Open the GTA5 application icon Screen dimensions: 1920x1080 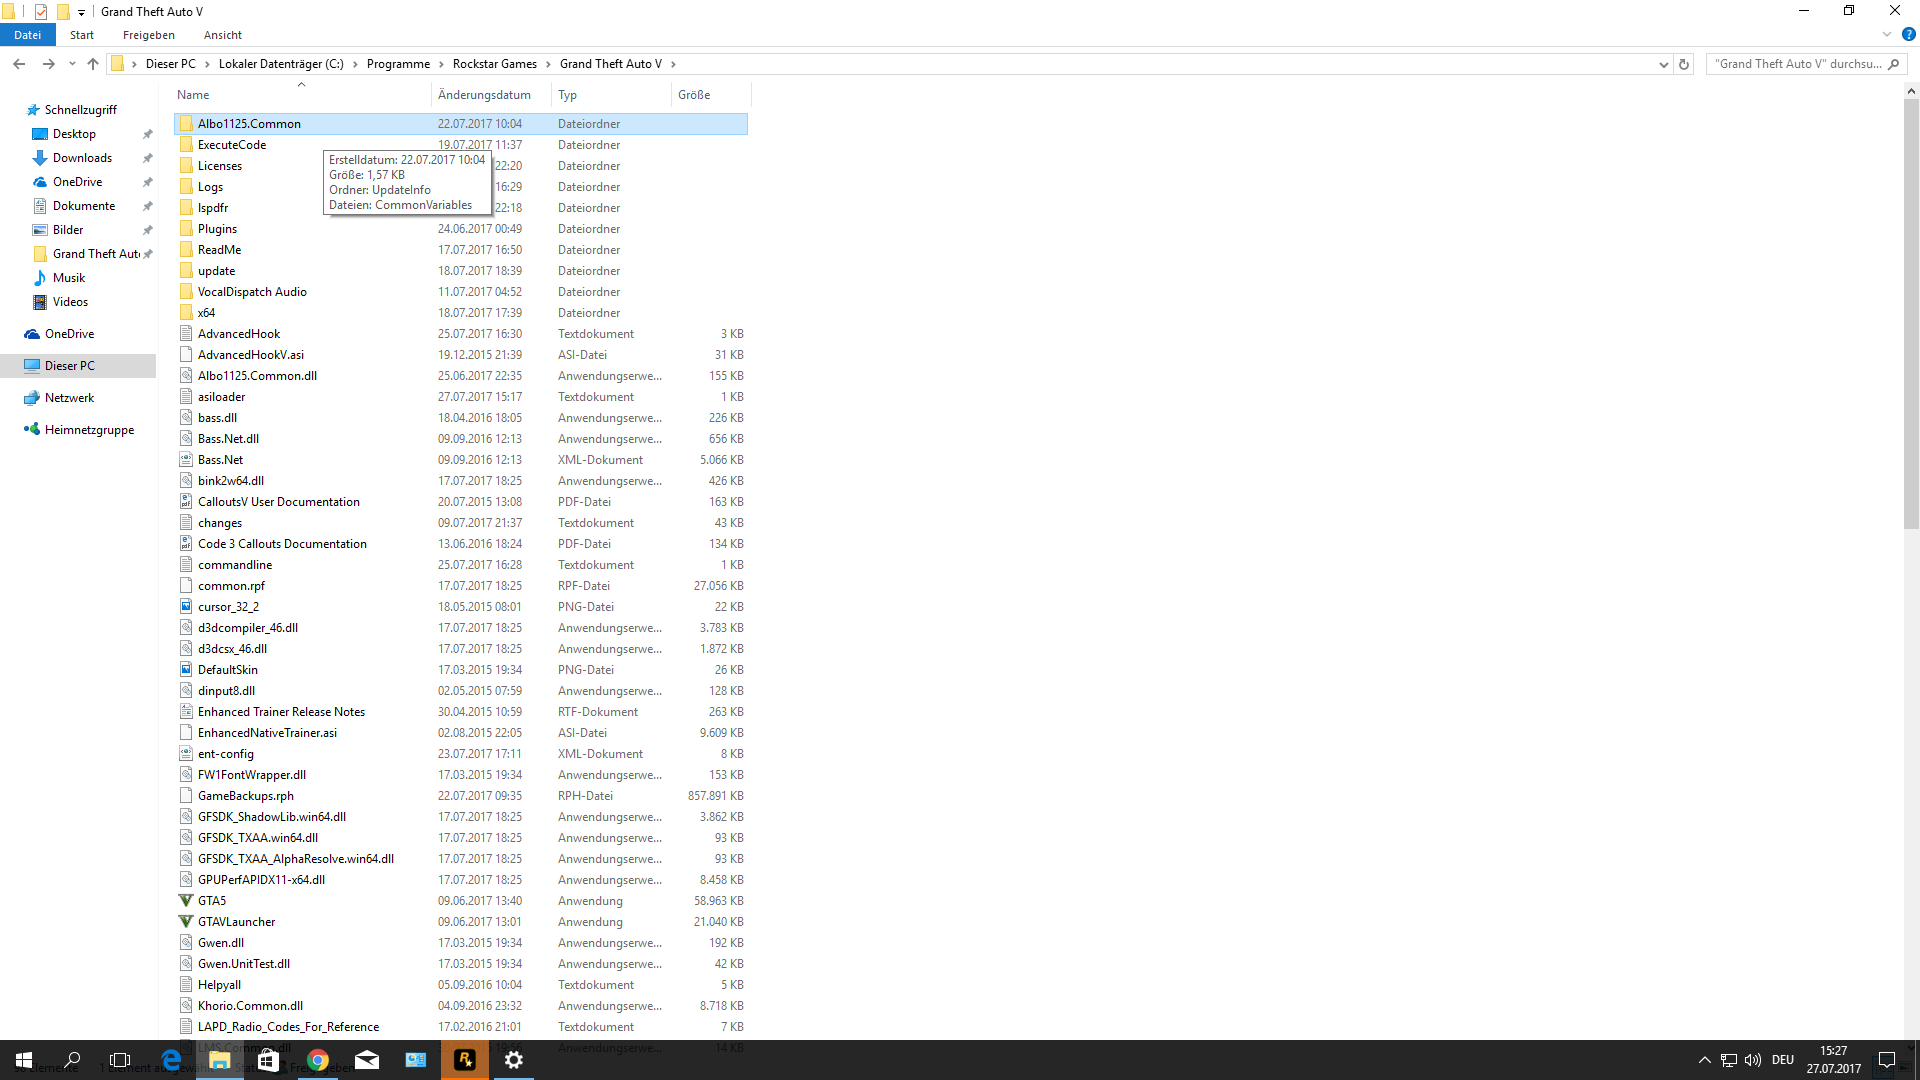pyautogui.click(x=186, y=901)
